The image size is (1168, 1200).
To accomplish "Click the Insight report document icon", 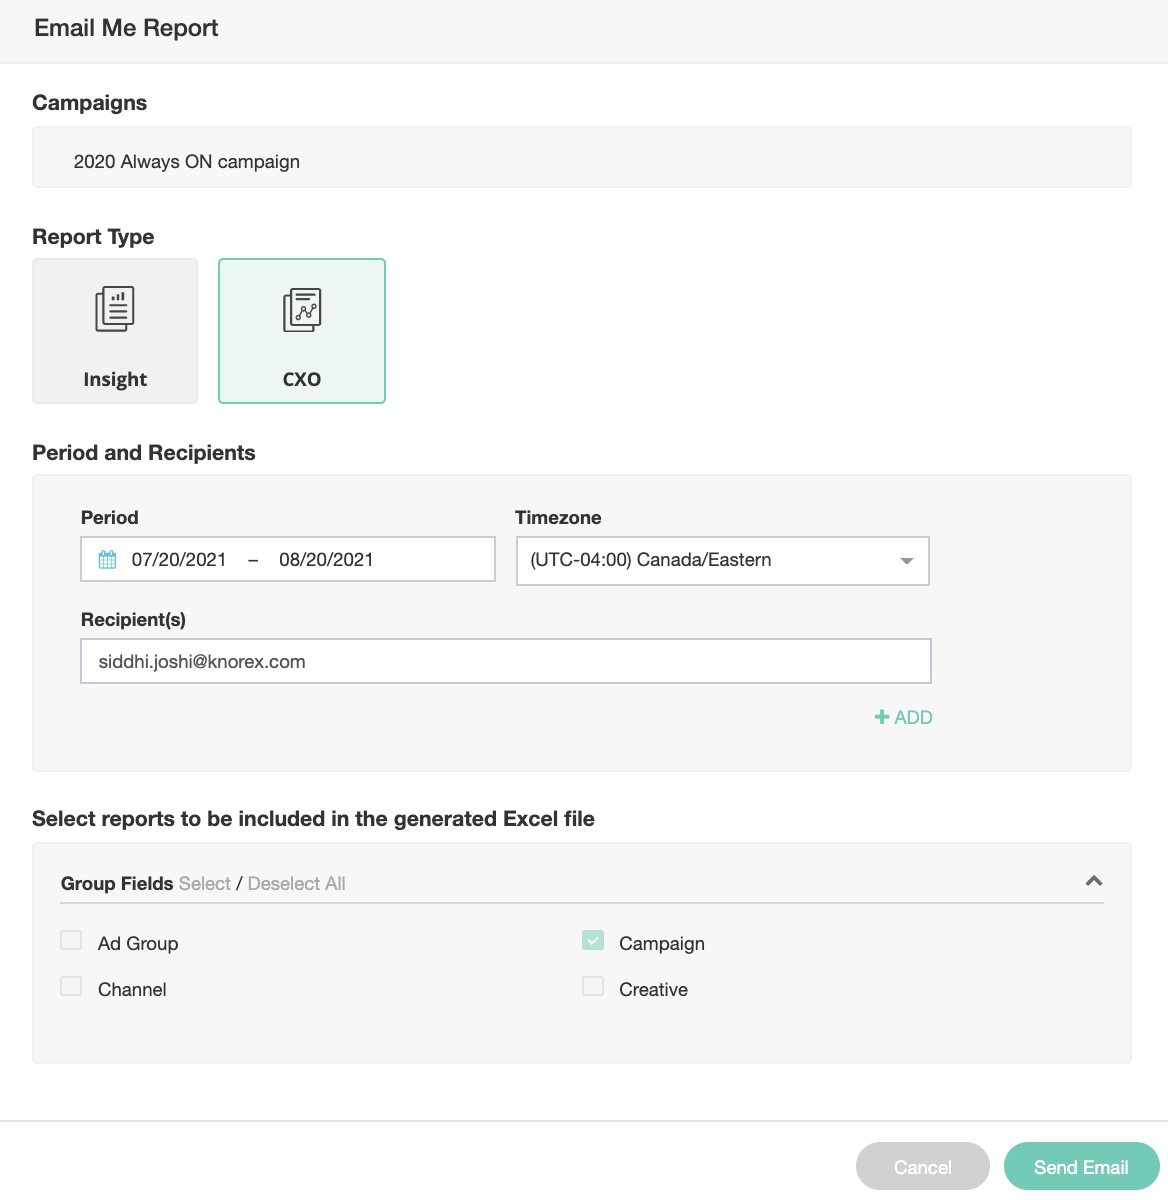I will 115,309.
